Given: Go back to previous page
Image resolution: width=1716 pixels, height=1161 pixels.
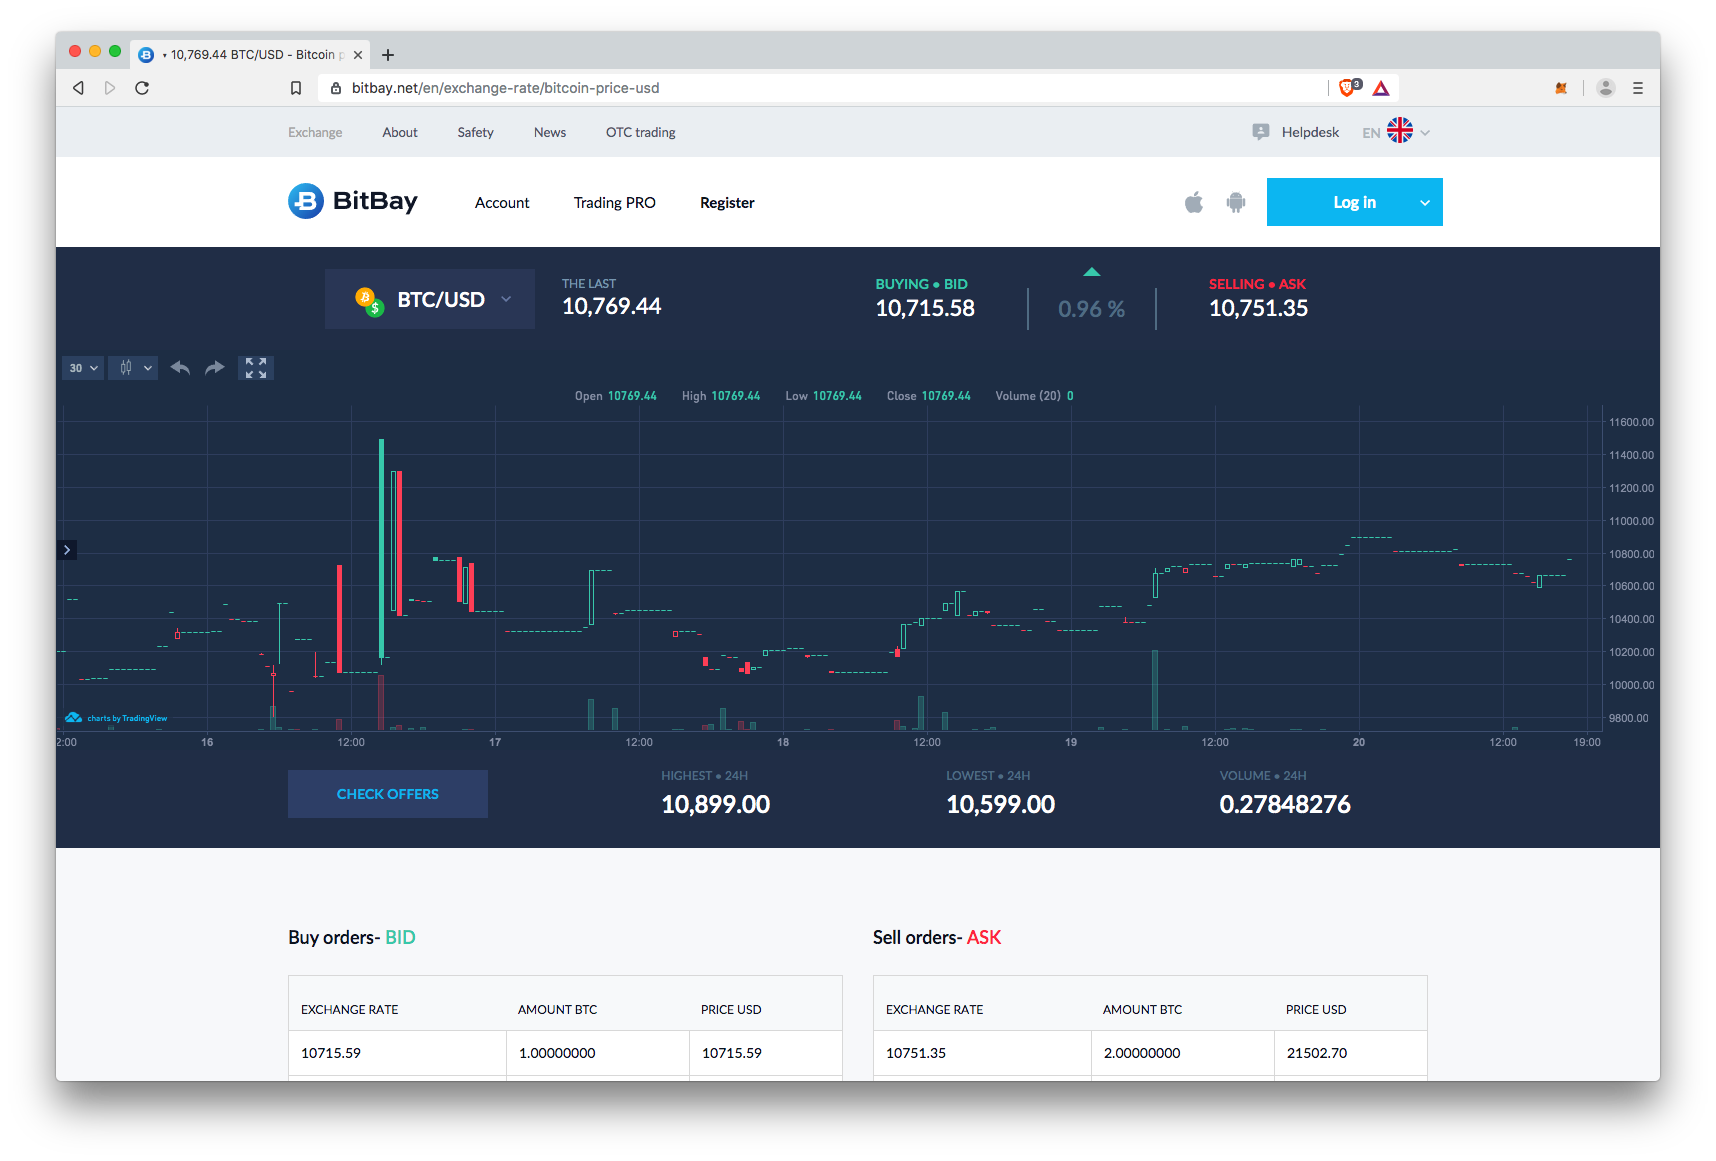Looking at the screenshot, I should click(78, 88).
